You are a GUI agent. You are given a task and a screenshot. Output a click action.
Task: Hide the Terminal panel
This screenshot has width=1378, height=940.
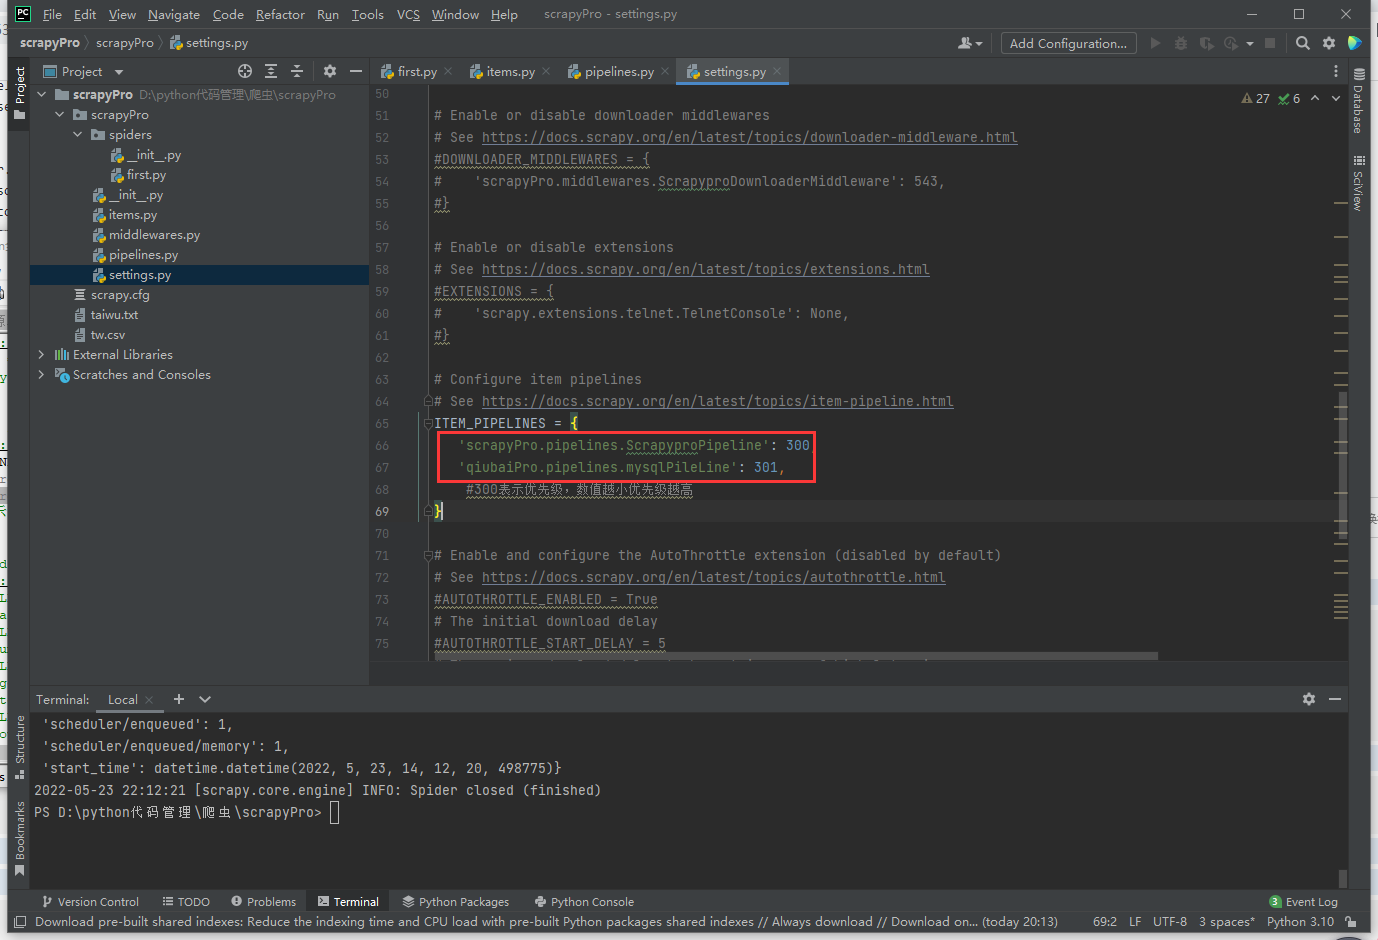[1335, 699]
